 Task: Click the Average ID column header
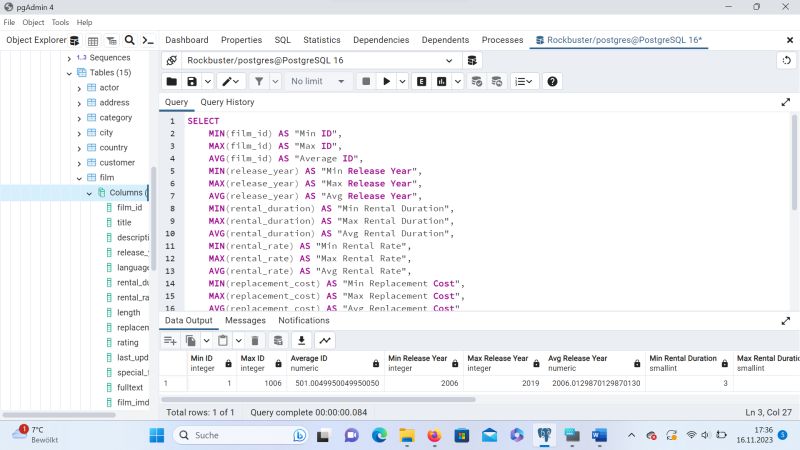(335, 363)
